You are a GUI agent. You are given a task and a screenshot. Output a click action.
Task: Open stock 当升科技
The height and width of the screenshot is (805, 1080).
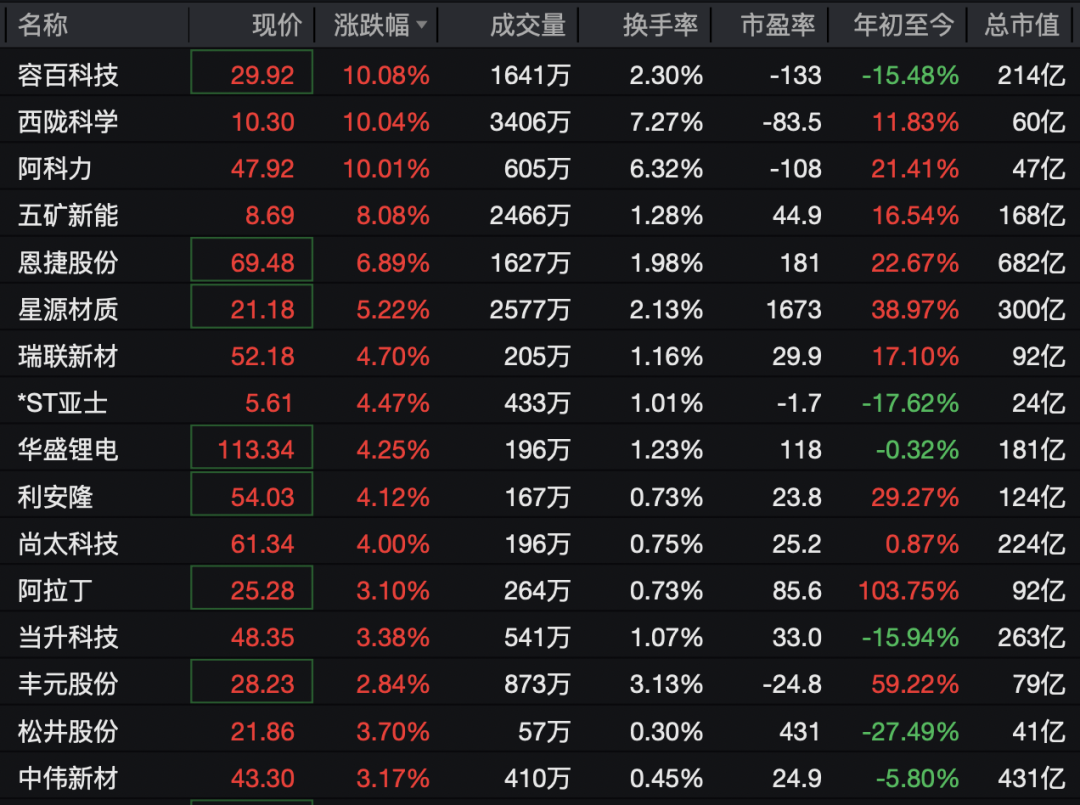pos(68,637)
